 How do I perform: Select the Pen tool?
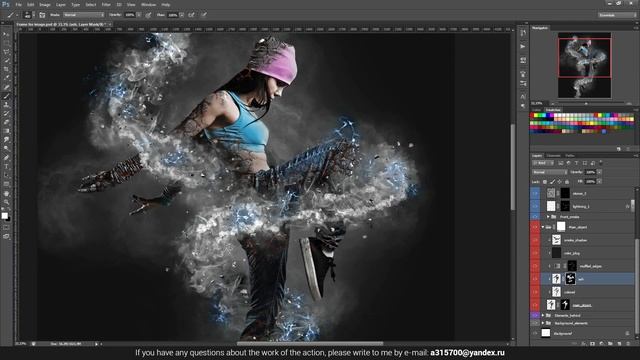[x=6, y=158]
